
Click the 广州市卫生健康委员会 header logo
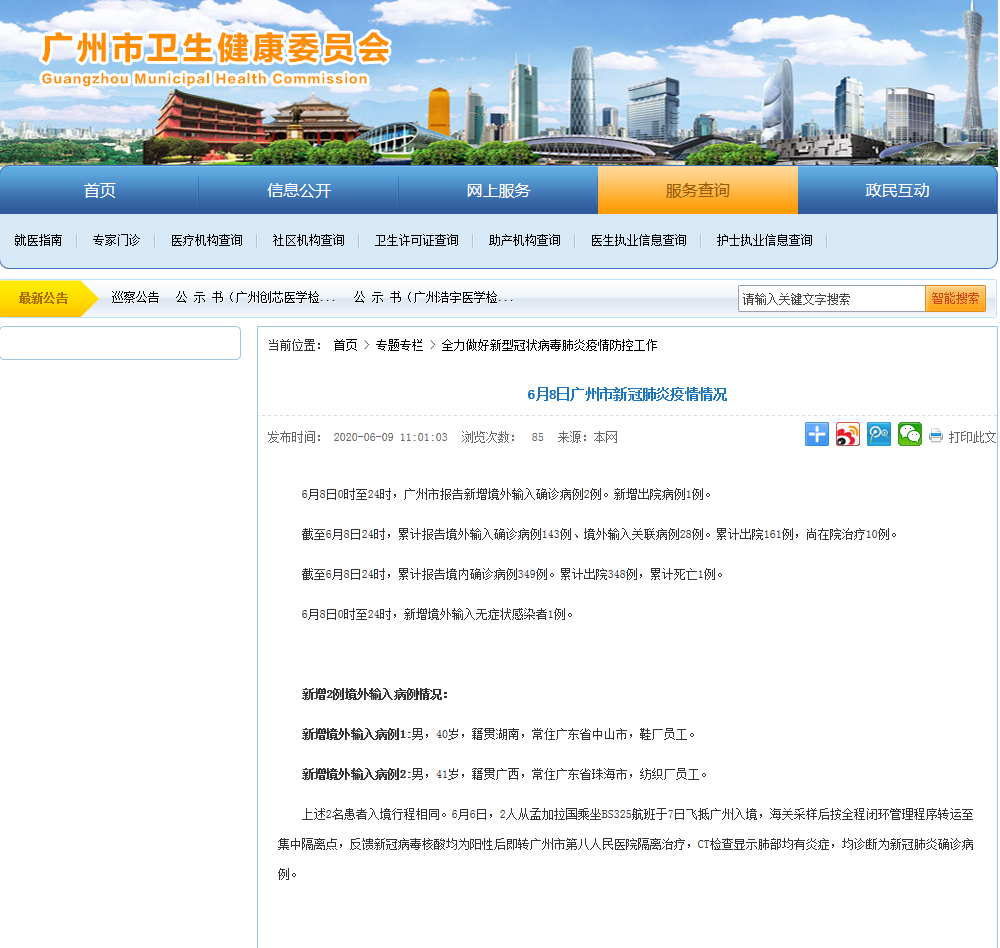pyautogui.click(x=216, y=48)
